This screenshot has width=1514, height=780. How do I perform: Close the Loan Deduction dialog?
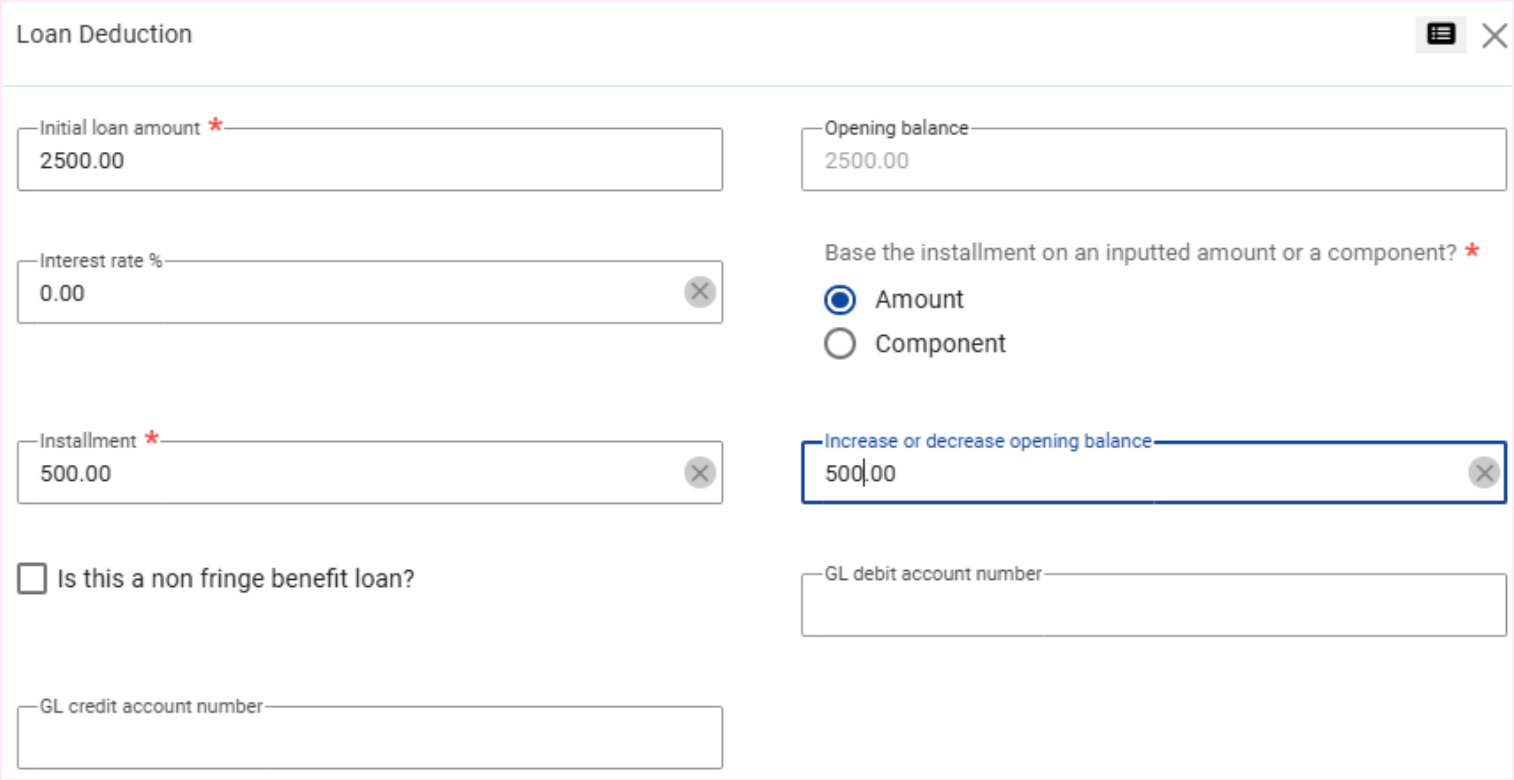(1494, 36)
